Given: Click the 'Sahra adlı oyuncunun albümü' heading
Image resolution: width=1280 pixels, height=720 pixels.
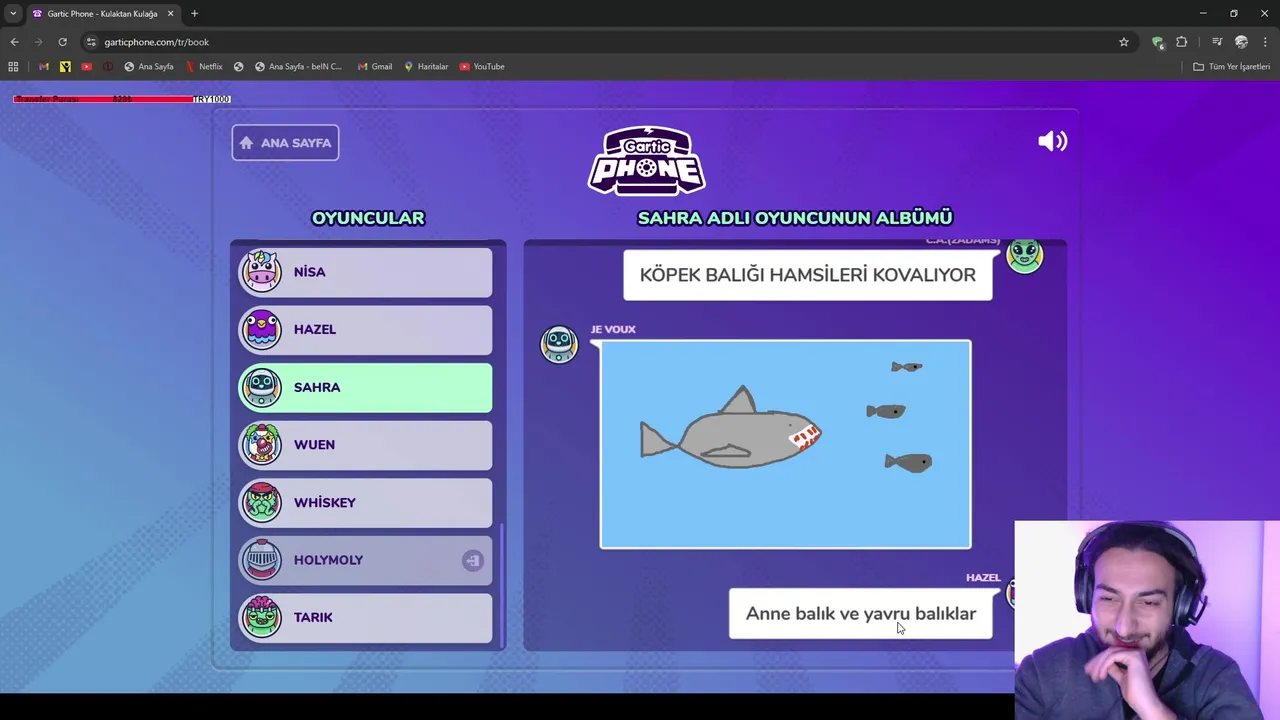Looking at the screenshot, I should coord(795,218).
